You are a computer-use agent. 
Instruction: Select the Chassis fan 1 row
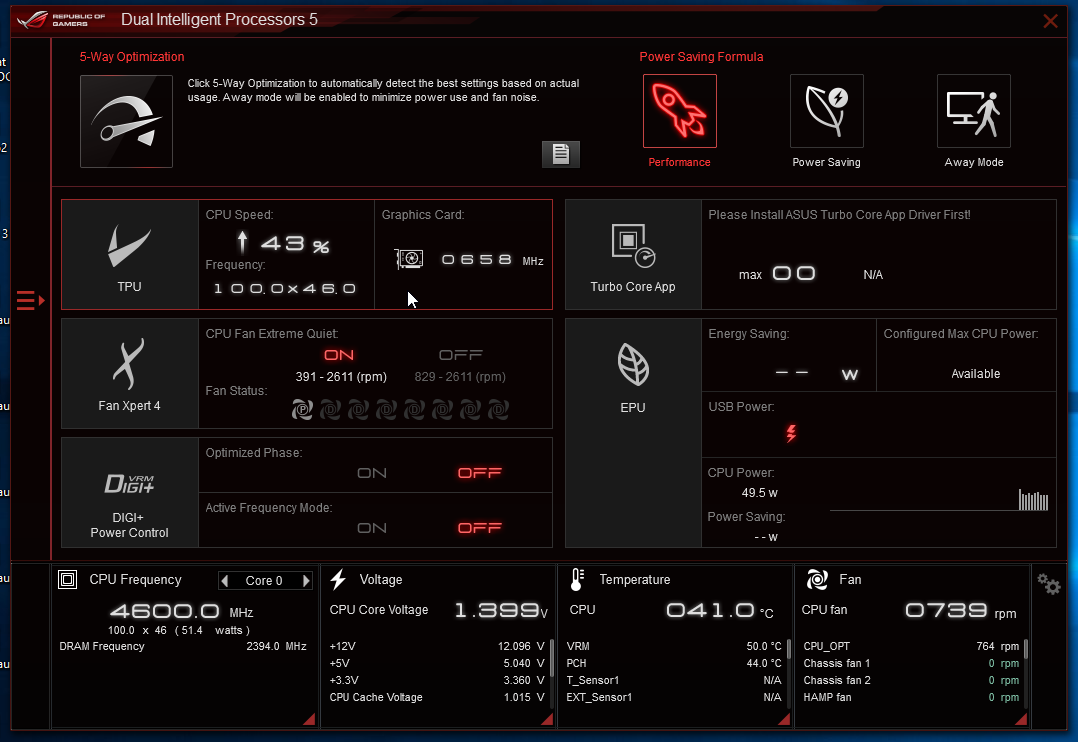click(x=911, y=664)
